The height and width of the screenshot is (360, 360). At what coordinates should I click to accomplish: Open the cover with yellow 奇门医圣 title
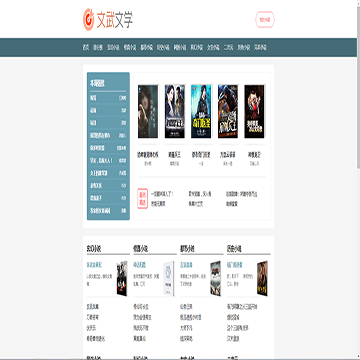201,111
